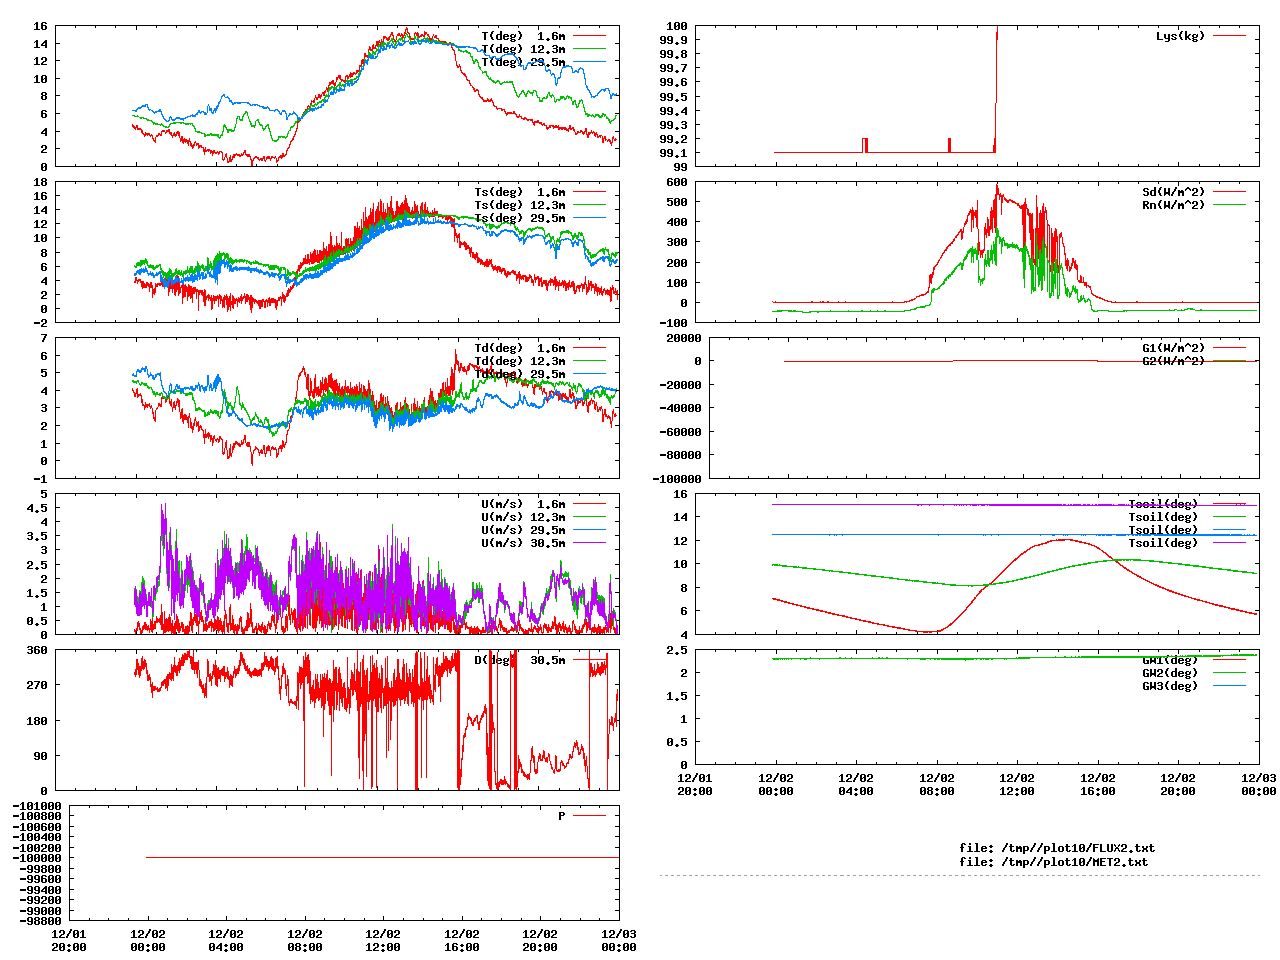Select the "99.5" lysimeter axis tick
The height and width of the screenshot is (960, 1280).
coord(673,97)
